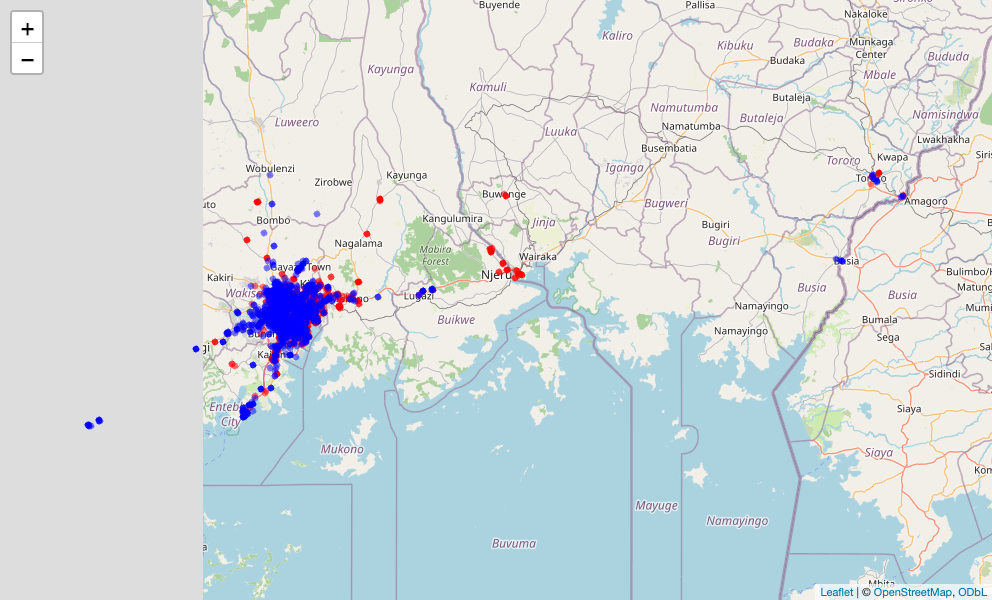Click the 'Nagalama' town label
The height and width of the screenshot is (600, 992).
point(358,243)
